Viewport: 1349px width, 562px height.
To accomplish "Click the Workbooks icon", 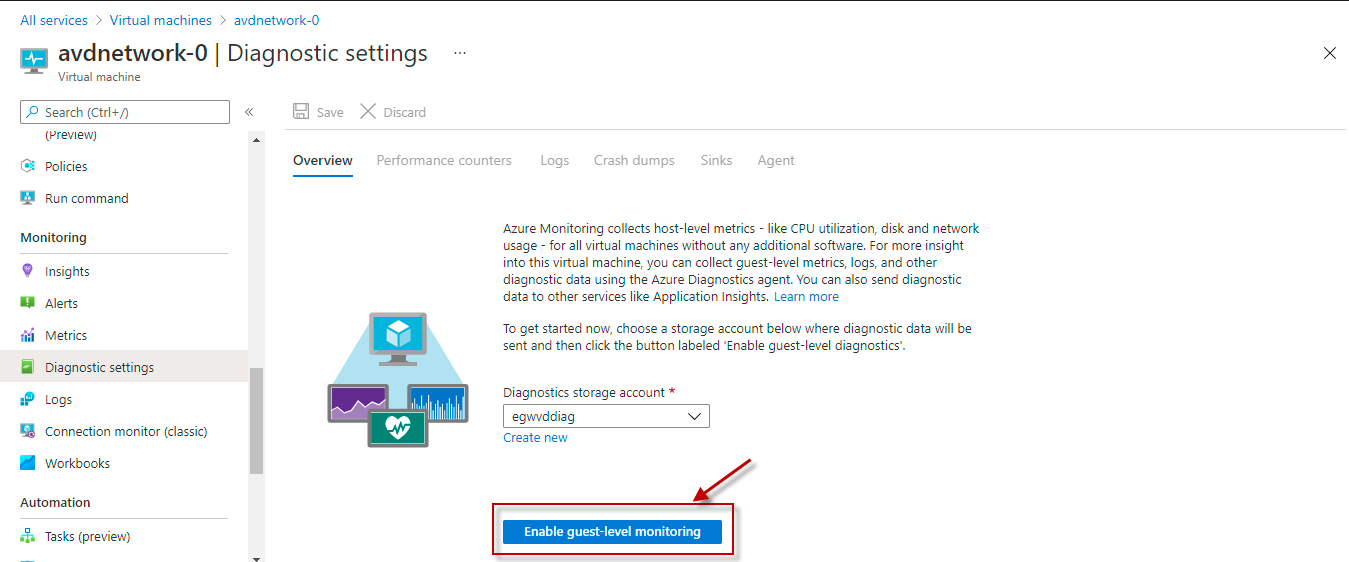I will pos(28,463).
